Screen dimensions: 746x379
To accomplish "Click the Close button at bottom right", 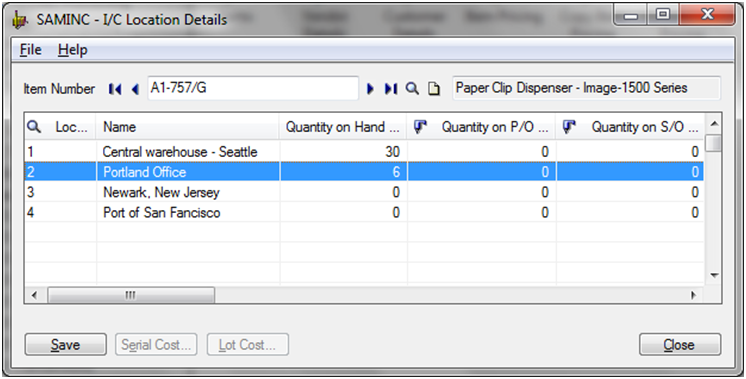I will coord(680,344).
